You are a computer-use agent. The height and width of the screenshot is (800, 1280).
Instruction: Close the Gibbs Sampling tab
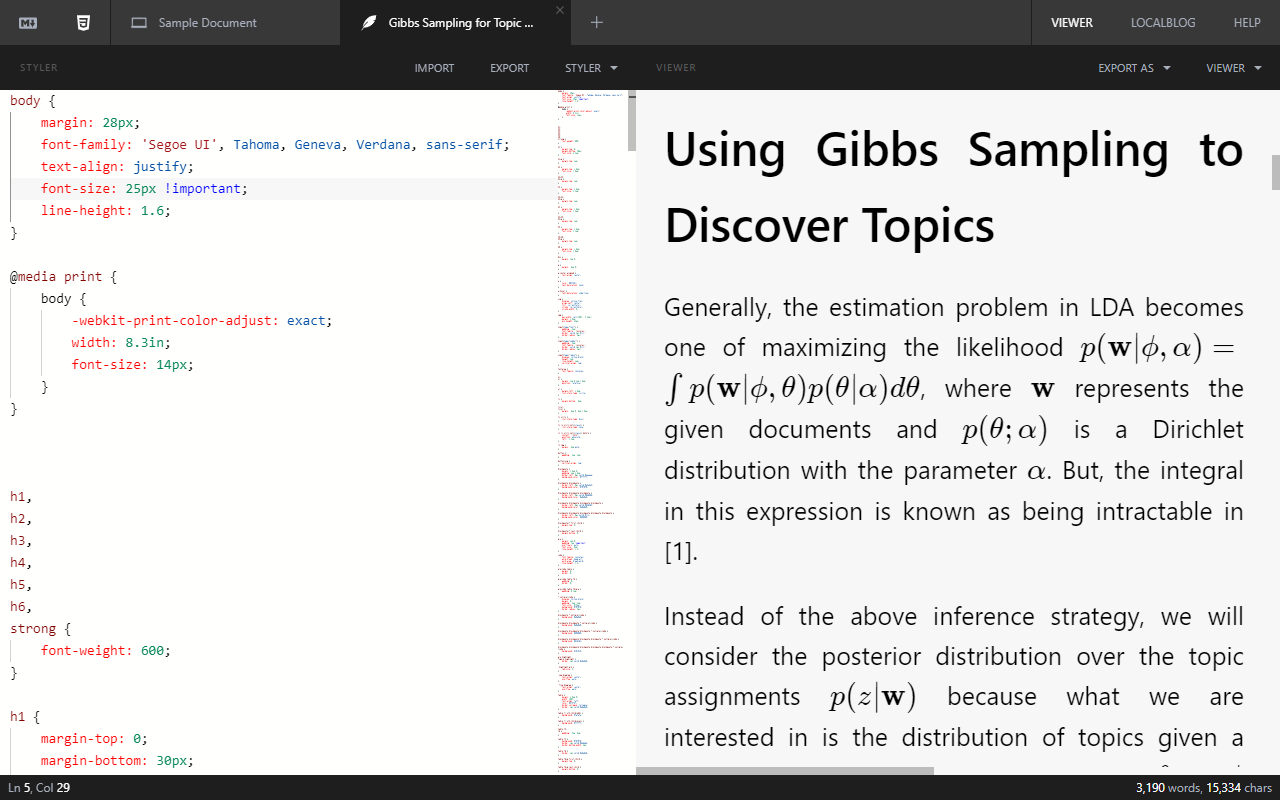pos(560,10)
